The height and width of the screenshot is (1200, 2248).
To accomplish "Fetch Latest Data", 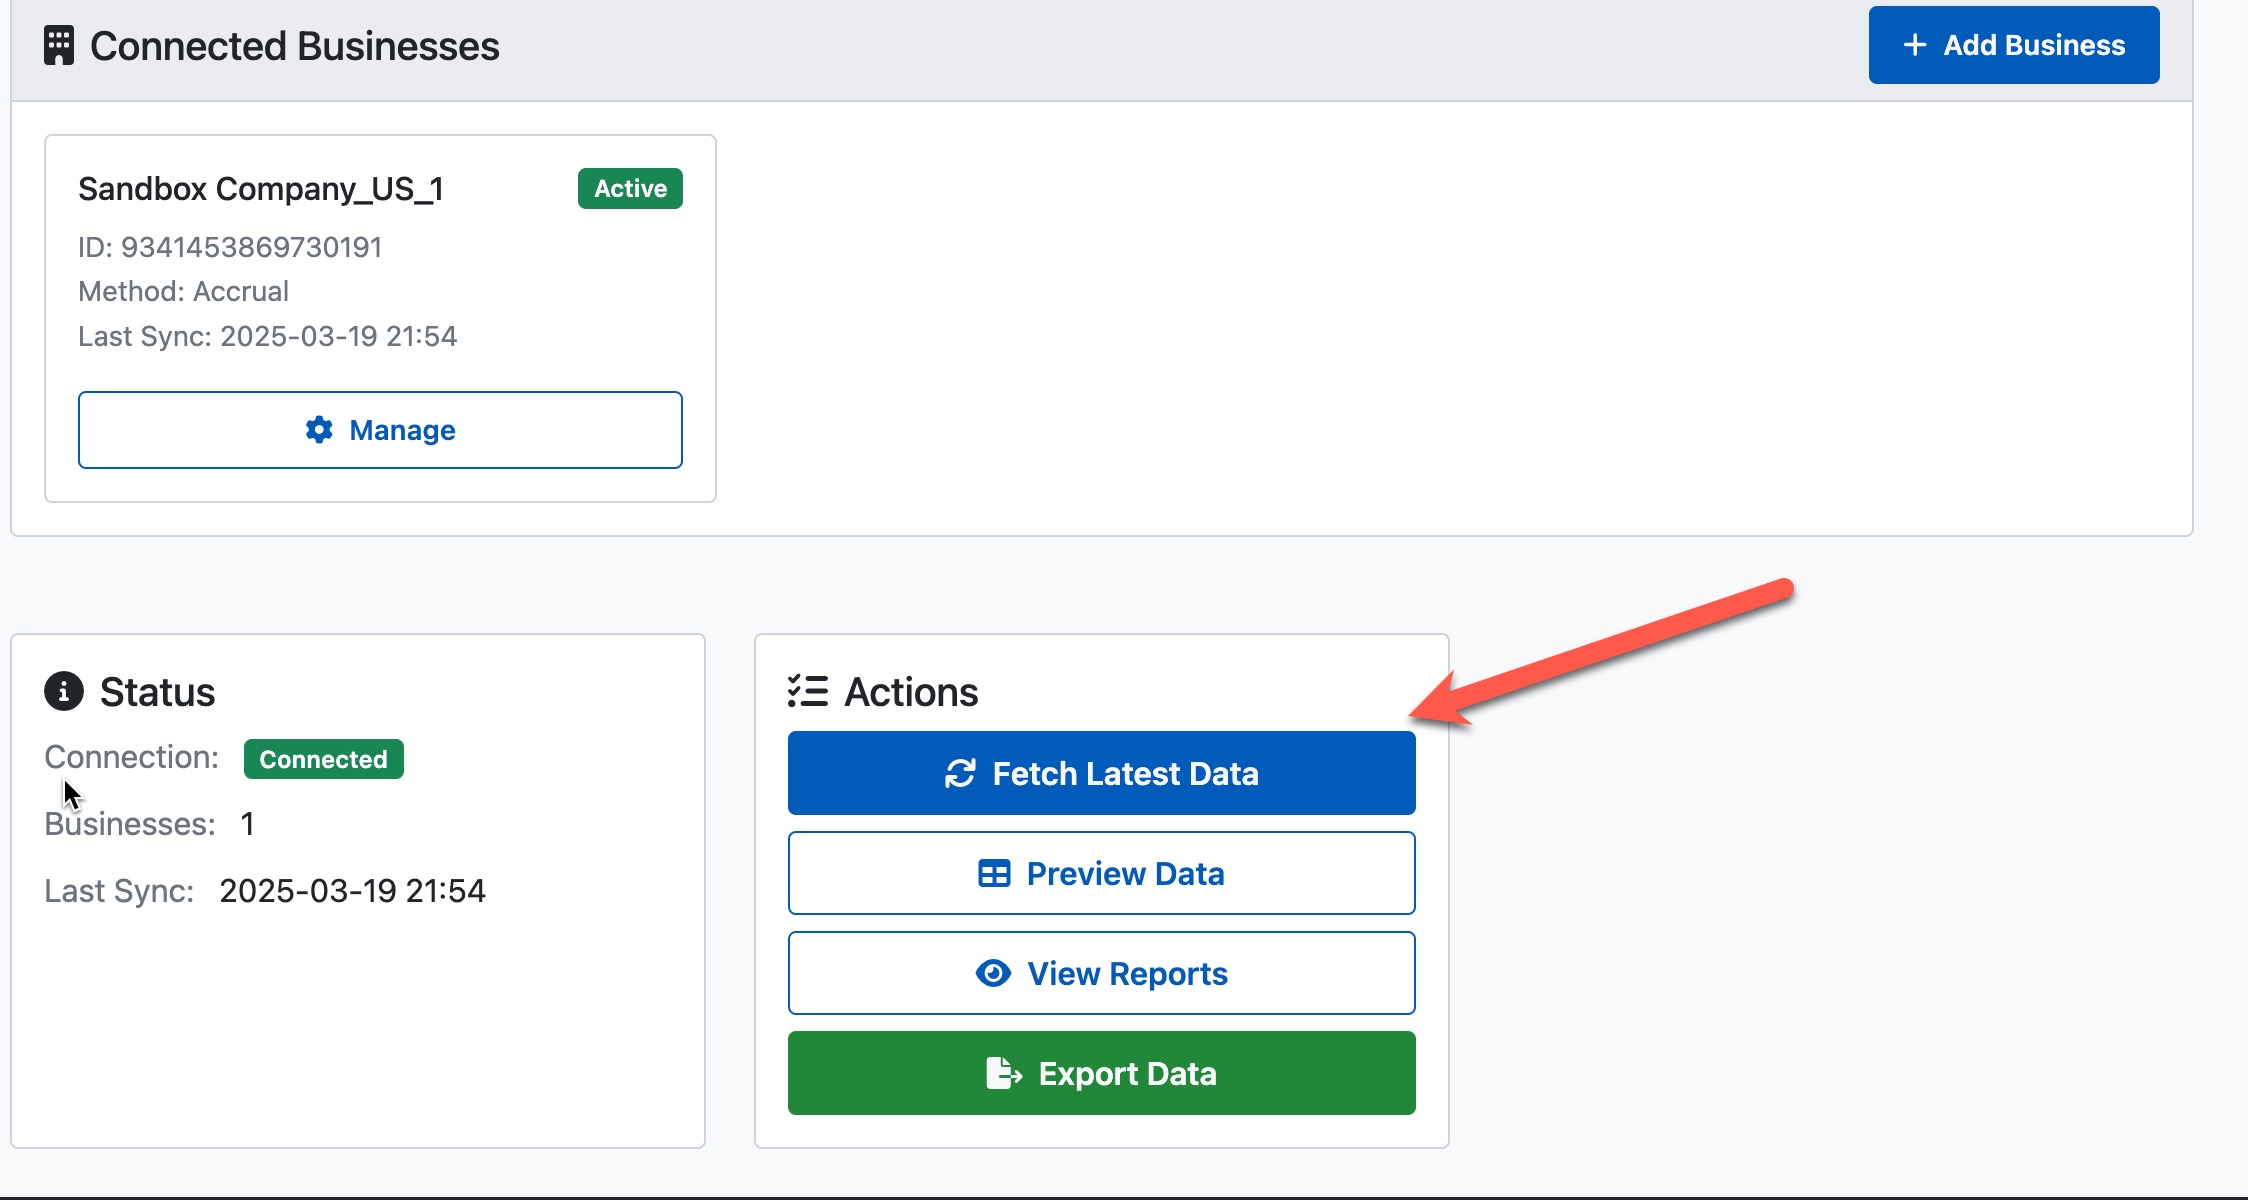I will point(1101,773).
